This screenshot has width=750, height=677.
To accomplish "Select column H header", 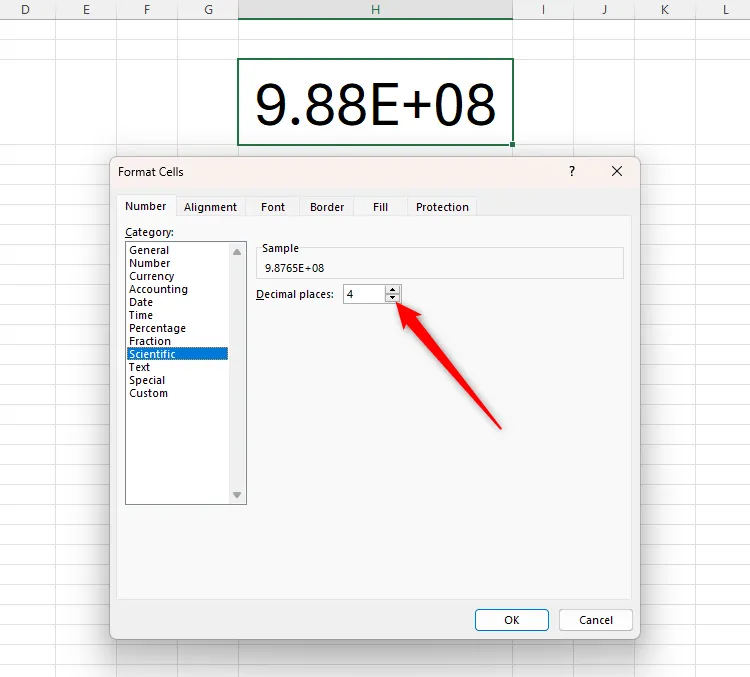I will coord(375,10).
